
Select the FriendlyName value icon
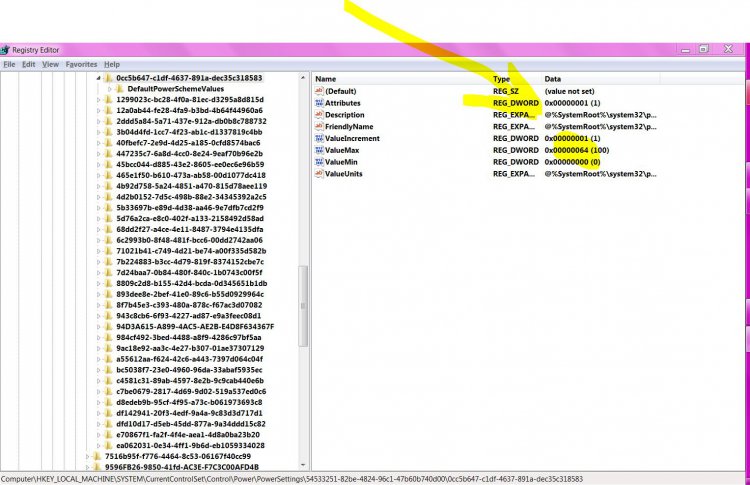(319, 126)
